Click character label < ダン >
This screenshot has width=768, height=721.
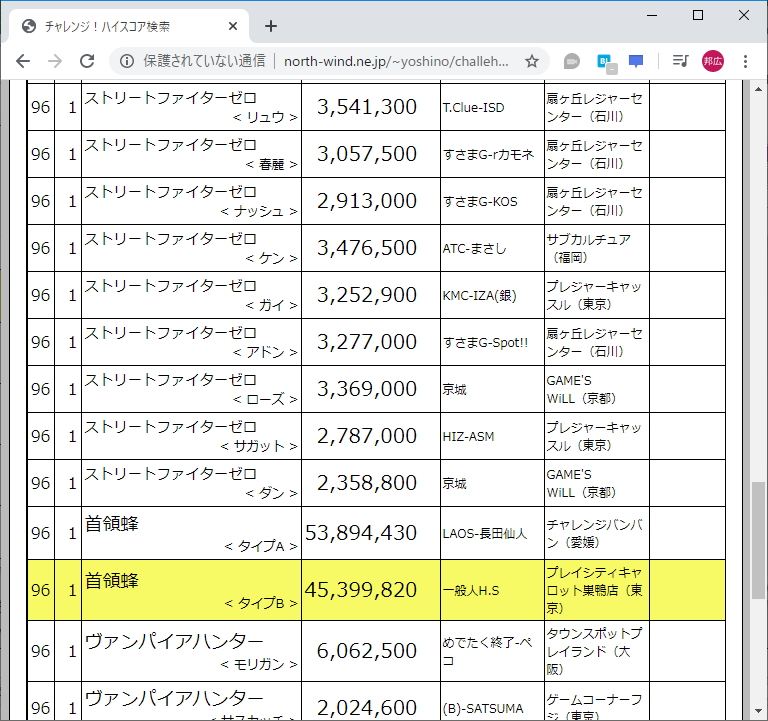(271, 494)
